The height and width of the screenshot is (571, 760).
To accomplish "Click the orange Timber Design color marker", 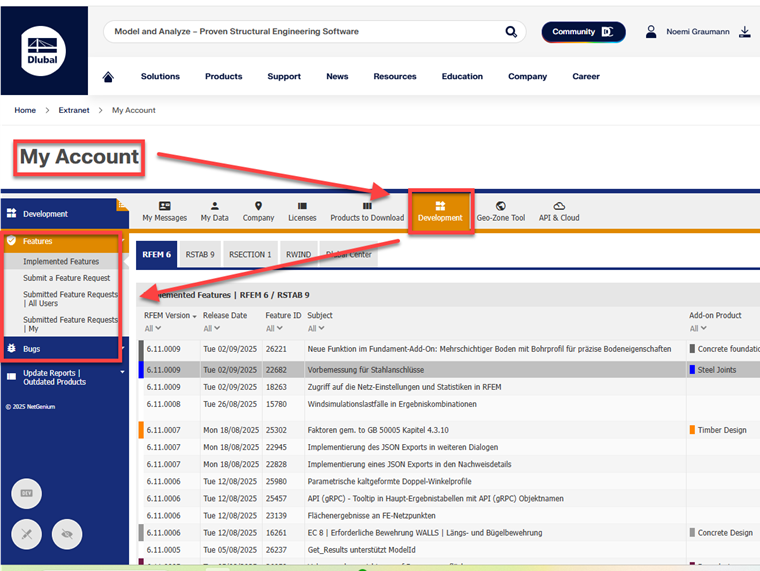I will coord(692,430).
